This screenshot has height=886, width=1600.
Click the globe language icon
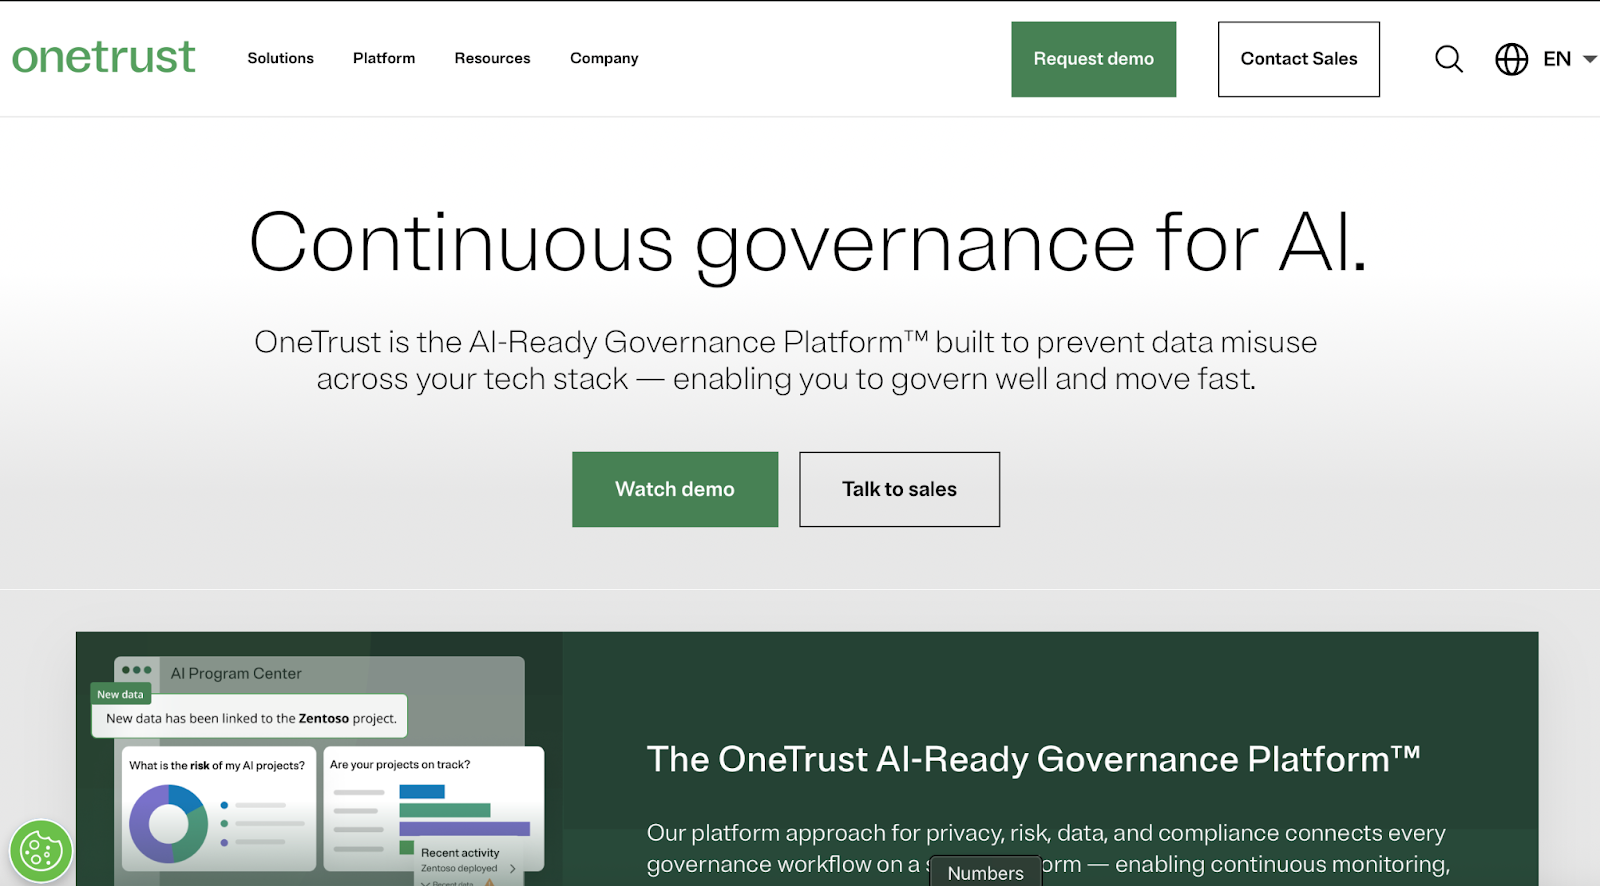[1511, 59]
